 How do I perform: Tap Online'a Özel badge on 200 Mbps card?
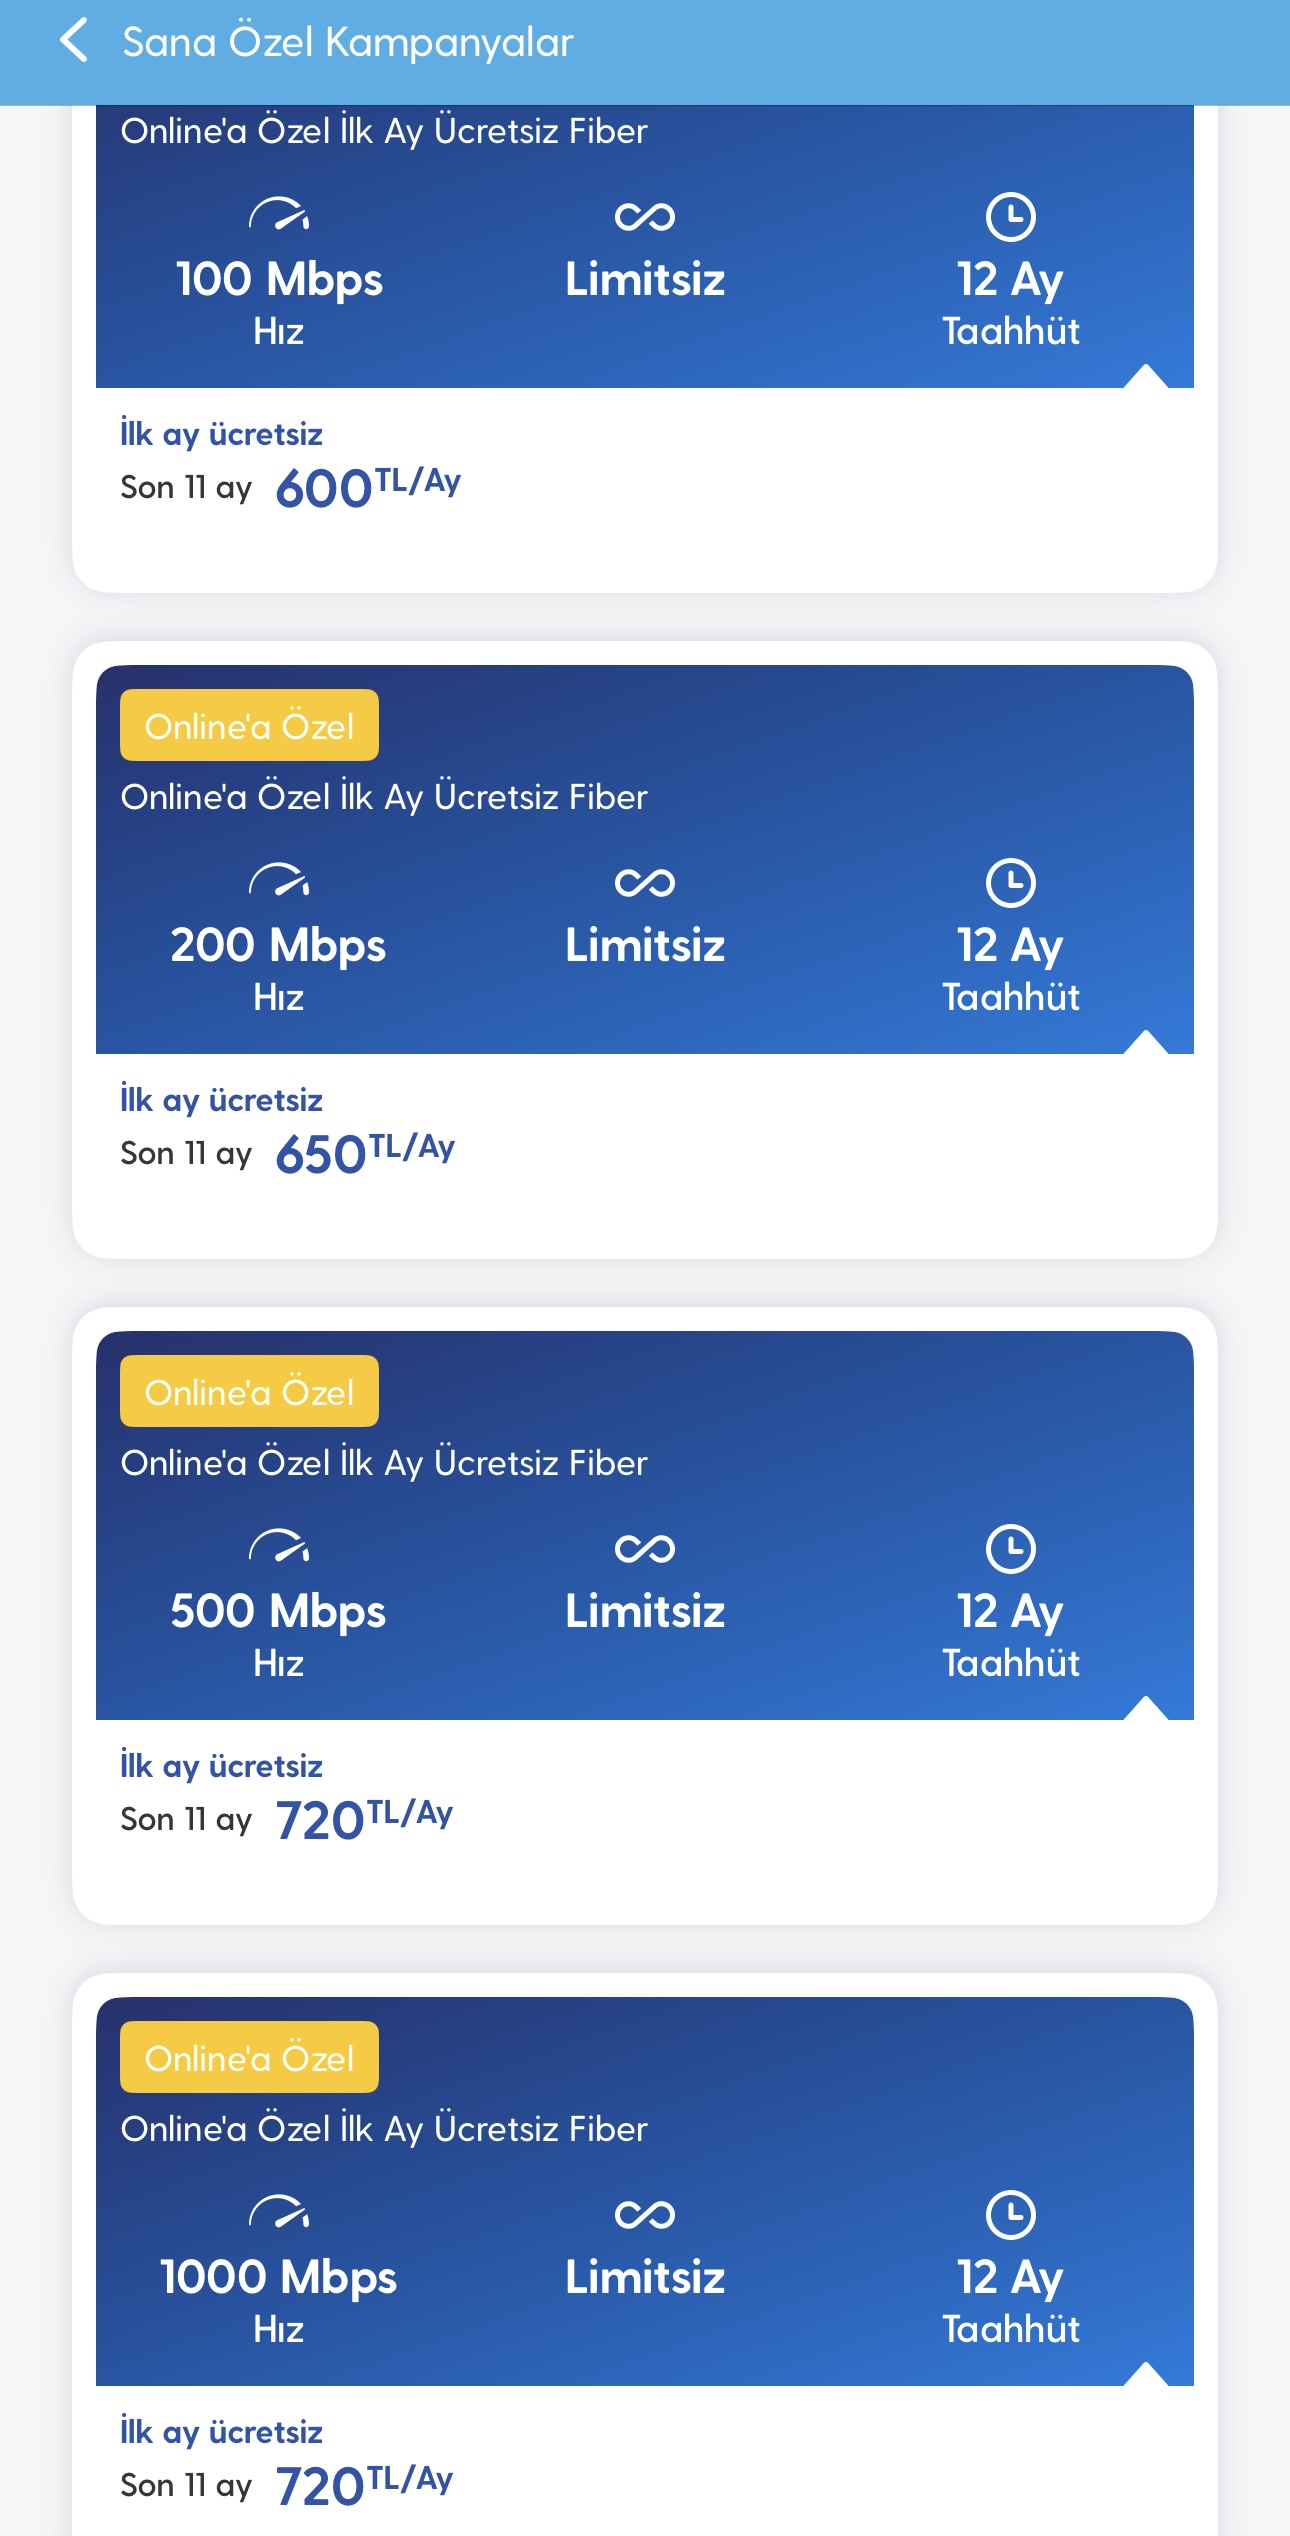click(249, 726)
